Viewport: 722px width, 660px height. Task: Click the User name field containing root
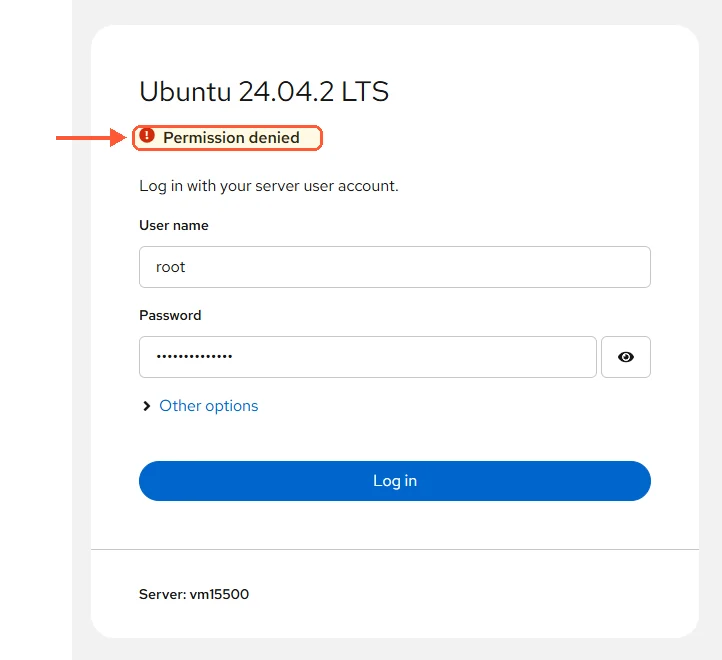[395, 267]
